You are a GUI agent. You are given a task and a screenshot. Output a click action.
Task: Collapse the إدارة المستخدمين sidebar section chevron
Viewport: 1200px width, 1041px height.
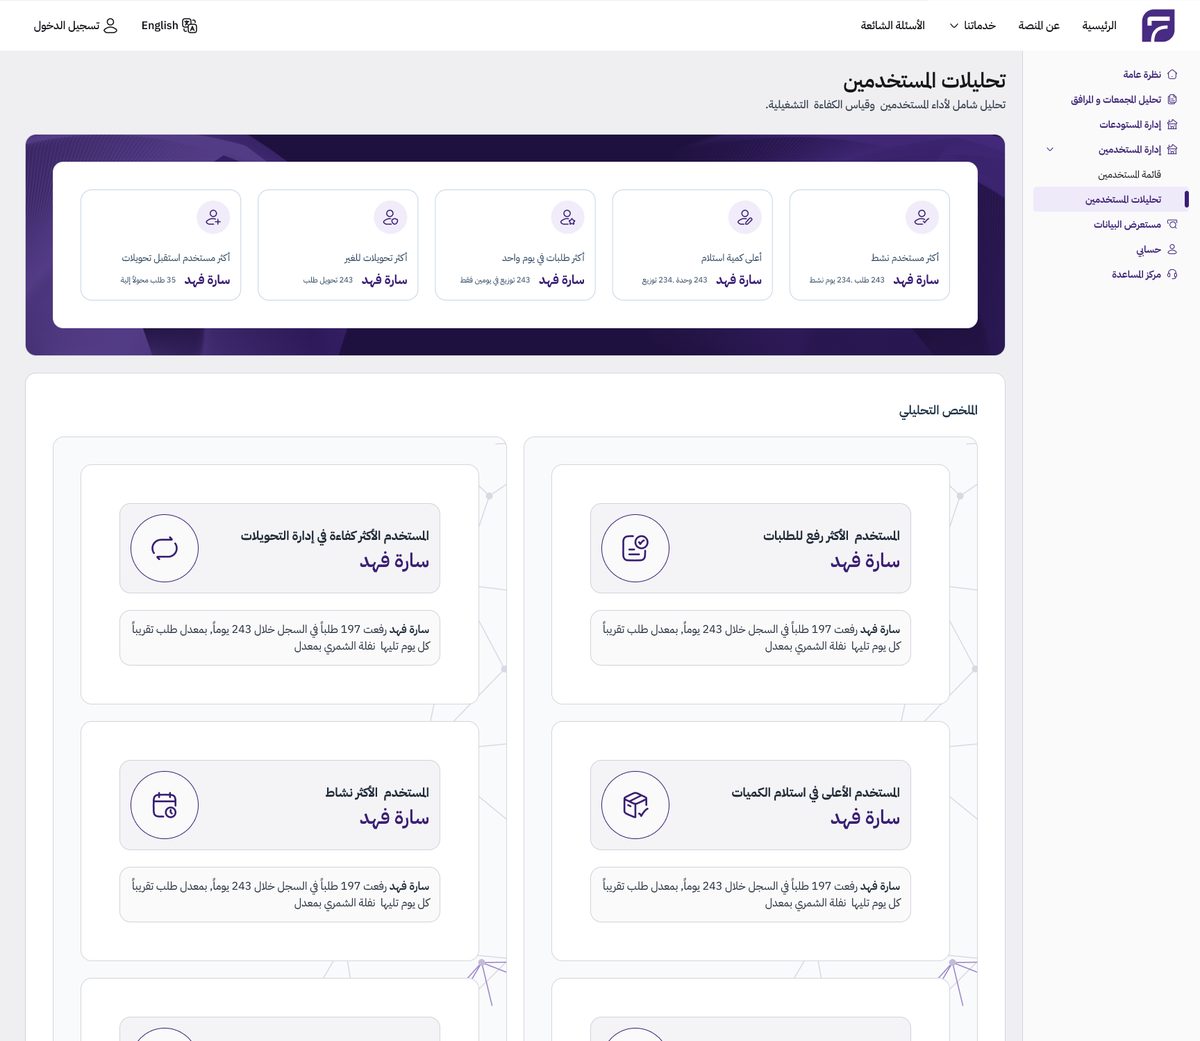1050,150
